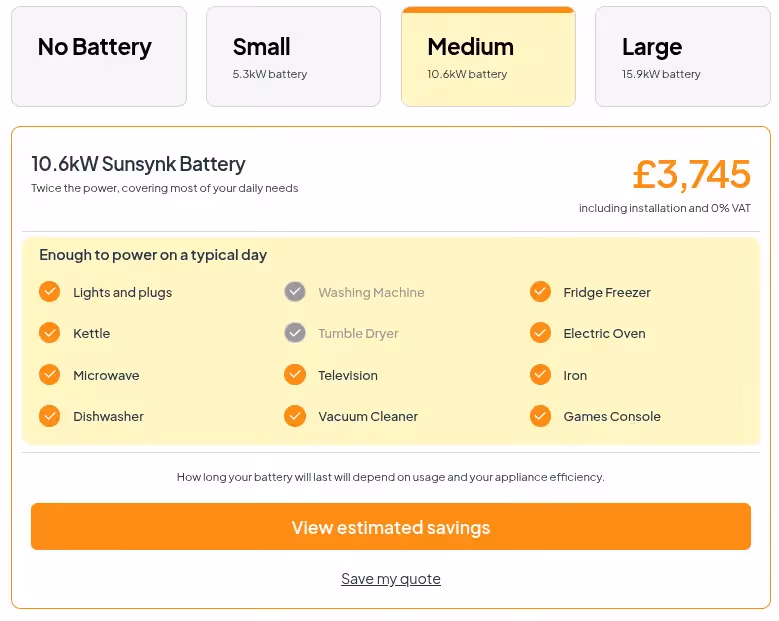The image size is (779, 621).
Task: Switch to the Large 15.9kW battery
Action: [x=682, y=57]
